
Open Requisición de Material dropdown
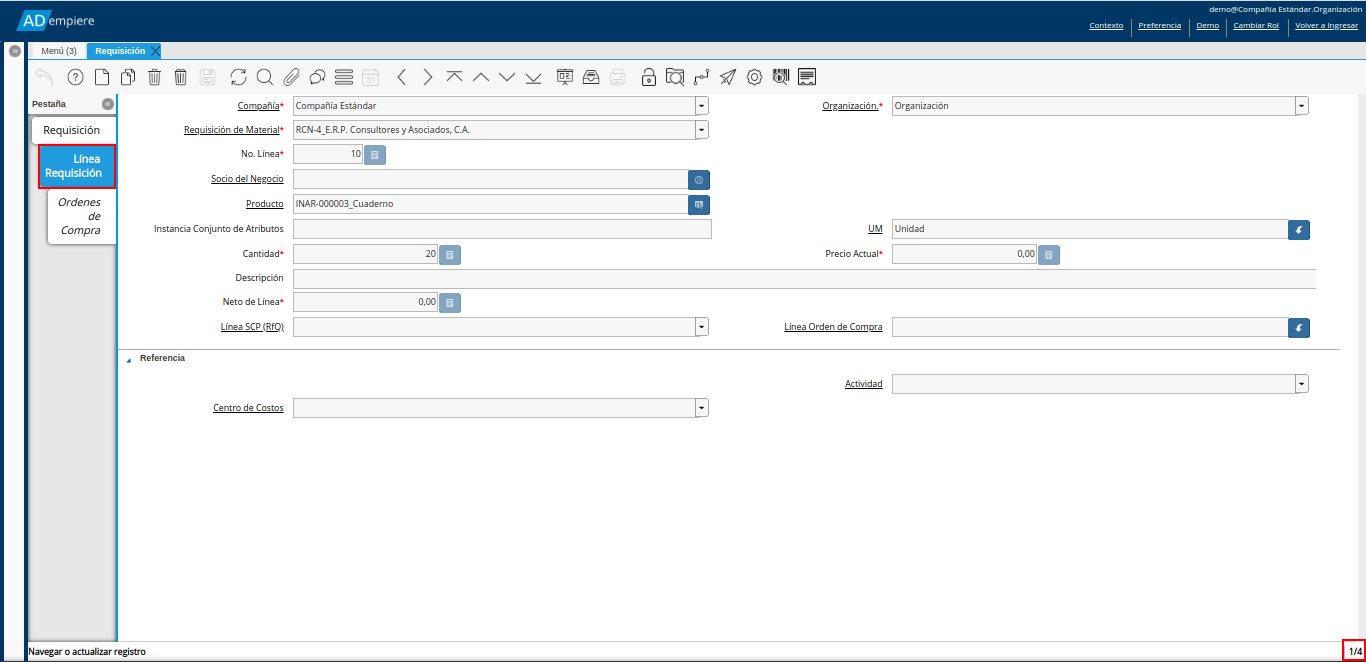tap(701, 130)
